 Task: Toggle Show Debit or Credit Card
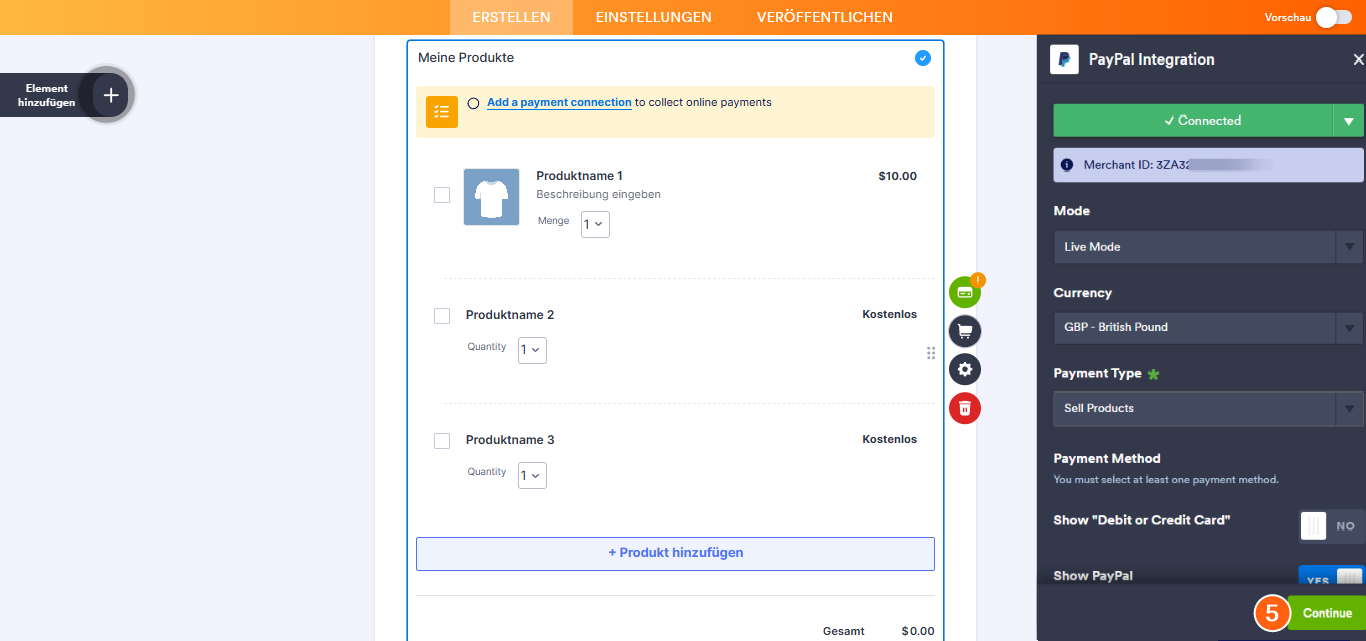[x=1331, y=526]
